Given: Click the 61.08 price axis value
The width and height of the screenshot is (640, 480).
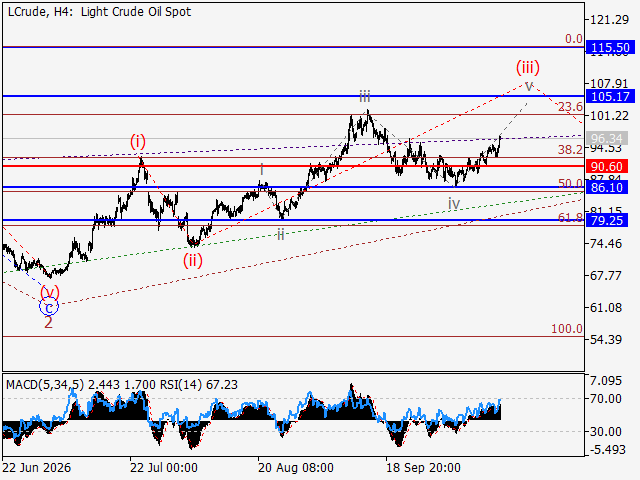Looking at the screenshot, I should coord(606,307).
